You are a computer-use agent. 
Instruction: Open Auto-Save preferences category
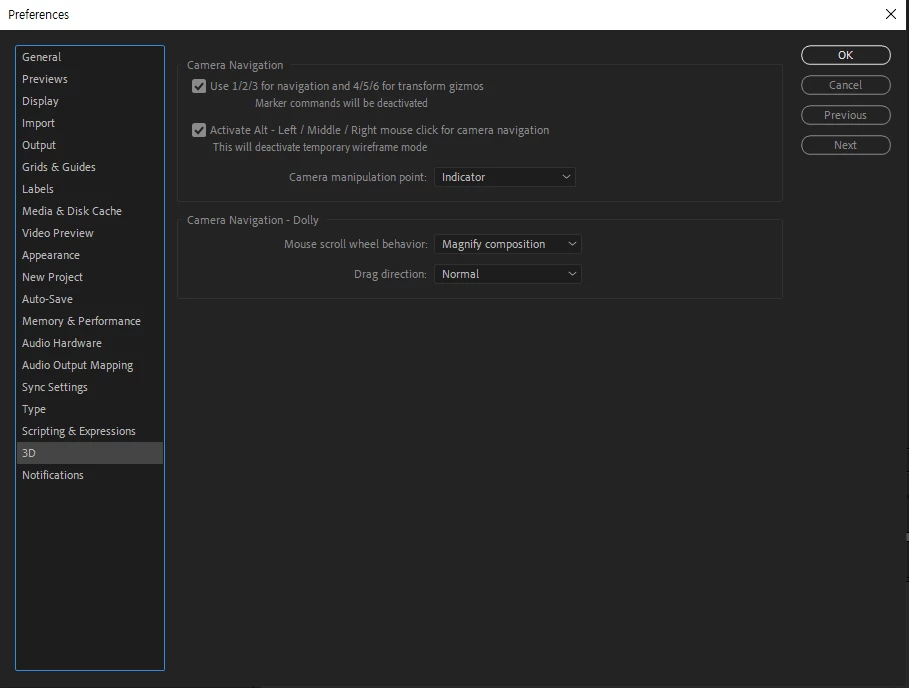click(x=90, y=299)
